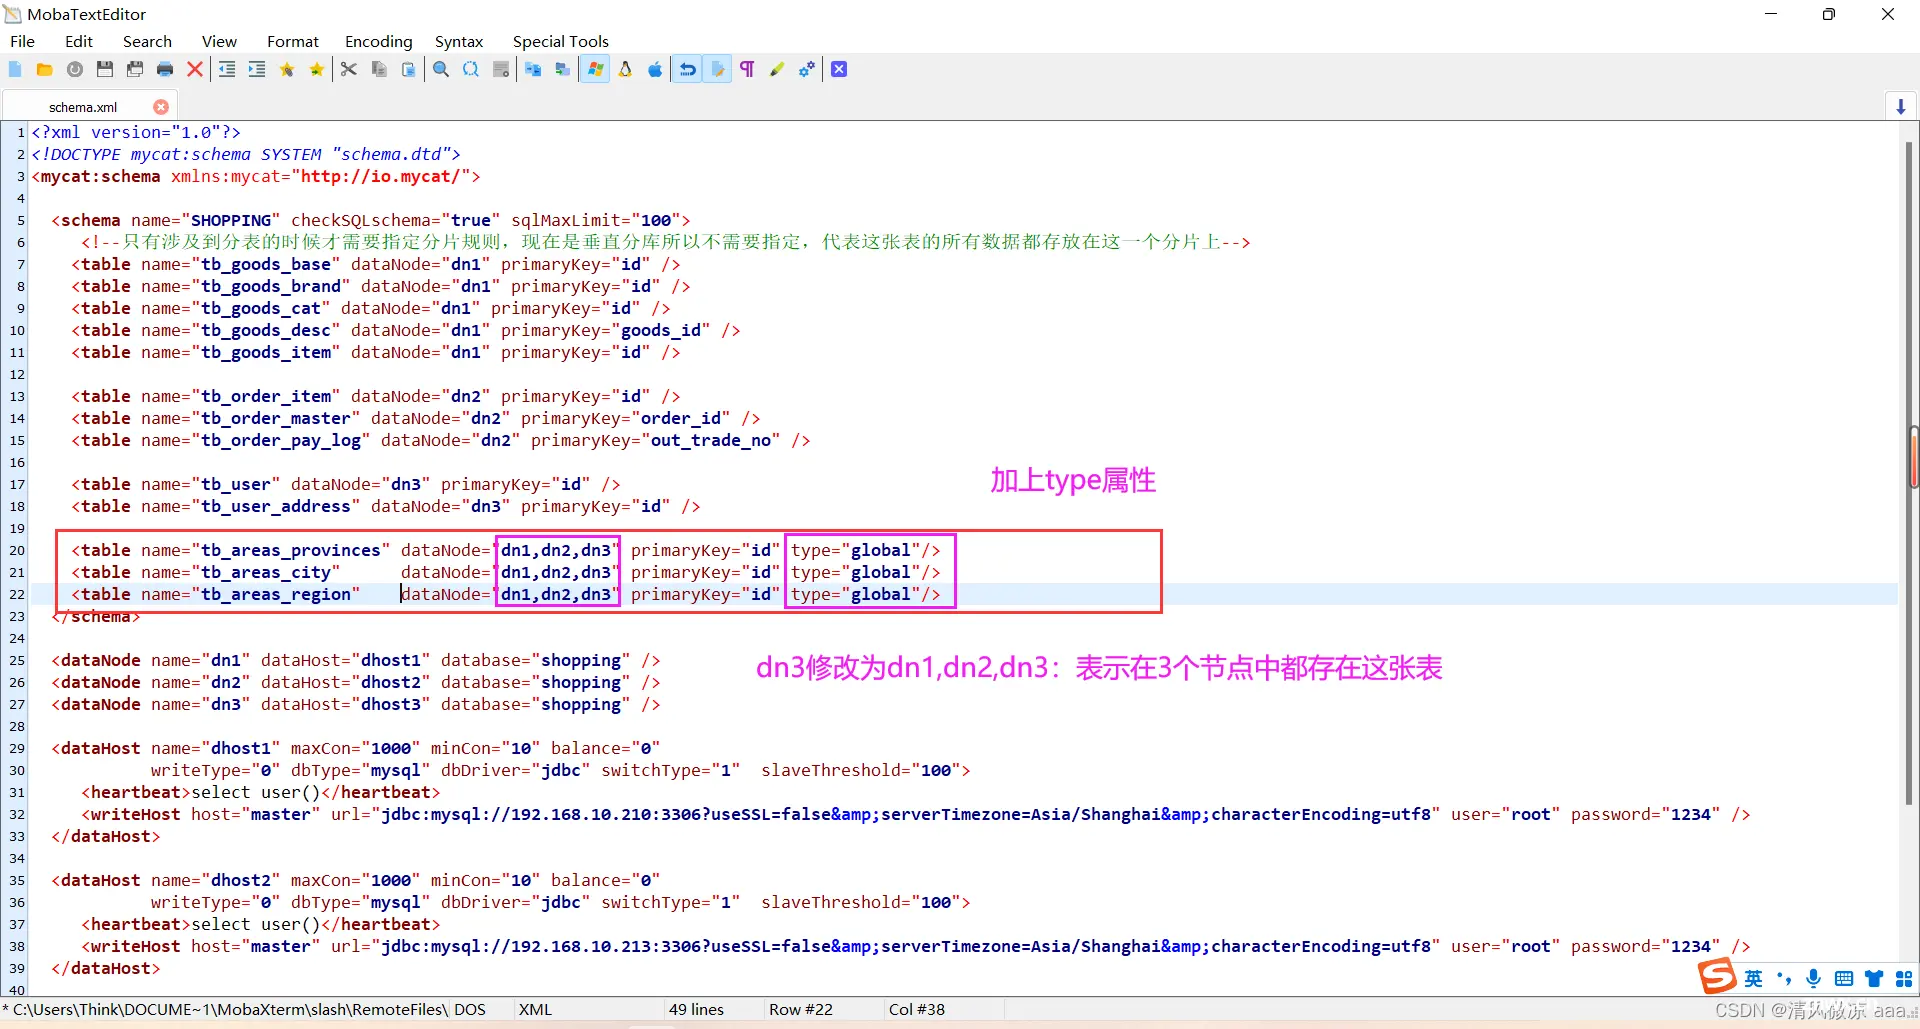Decrease indent of selected lines

(227, 69)
